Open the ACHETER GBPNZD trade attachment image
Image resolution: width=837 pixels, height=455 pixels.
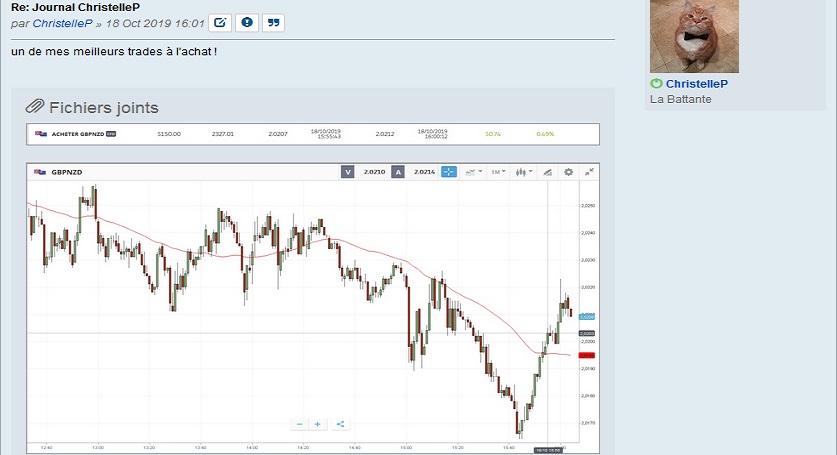(312, 133)
